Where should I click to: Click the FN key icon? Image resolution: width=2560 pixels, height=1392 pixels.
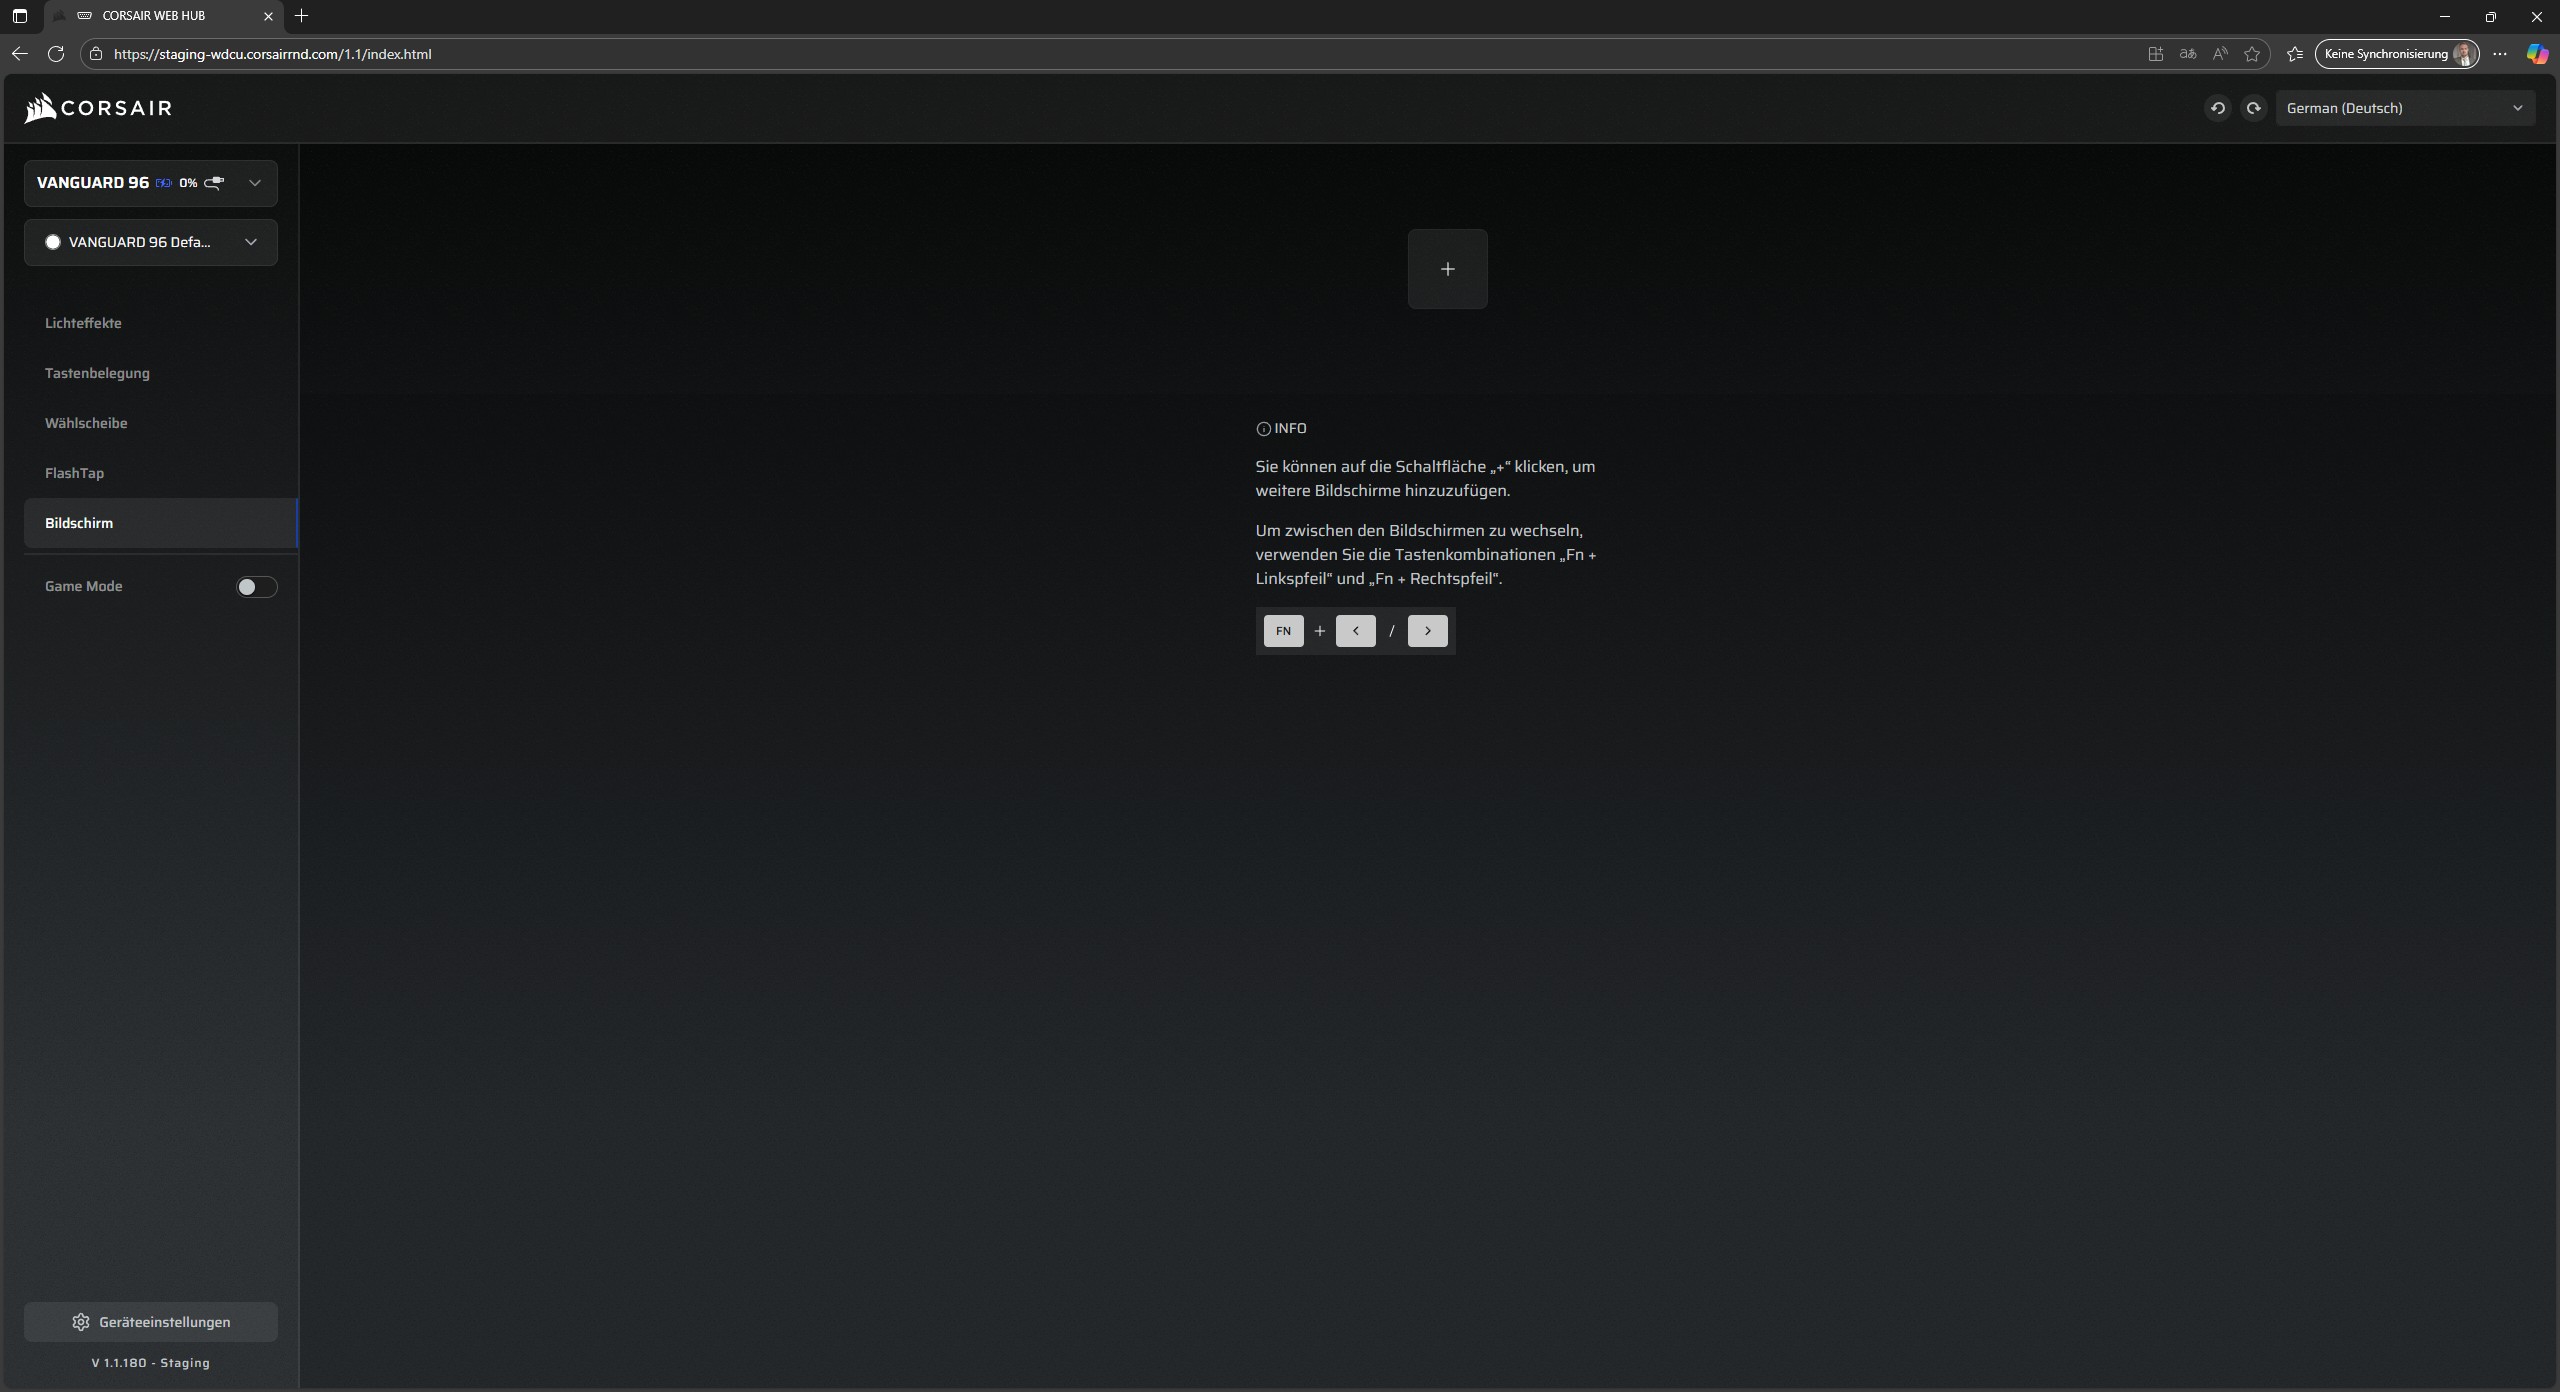click(1283, 631)
